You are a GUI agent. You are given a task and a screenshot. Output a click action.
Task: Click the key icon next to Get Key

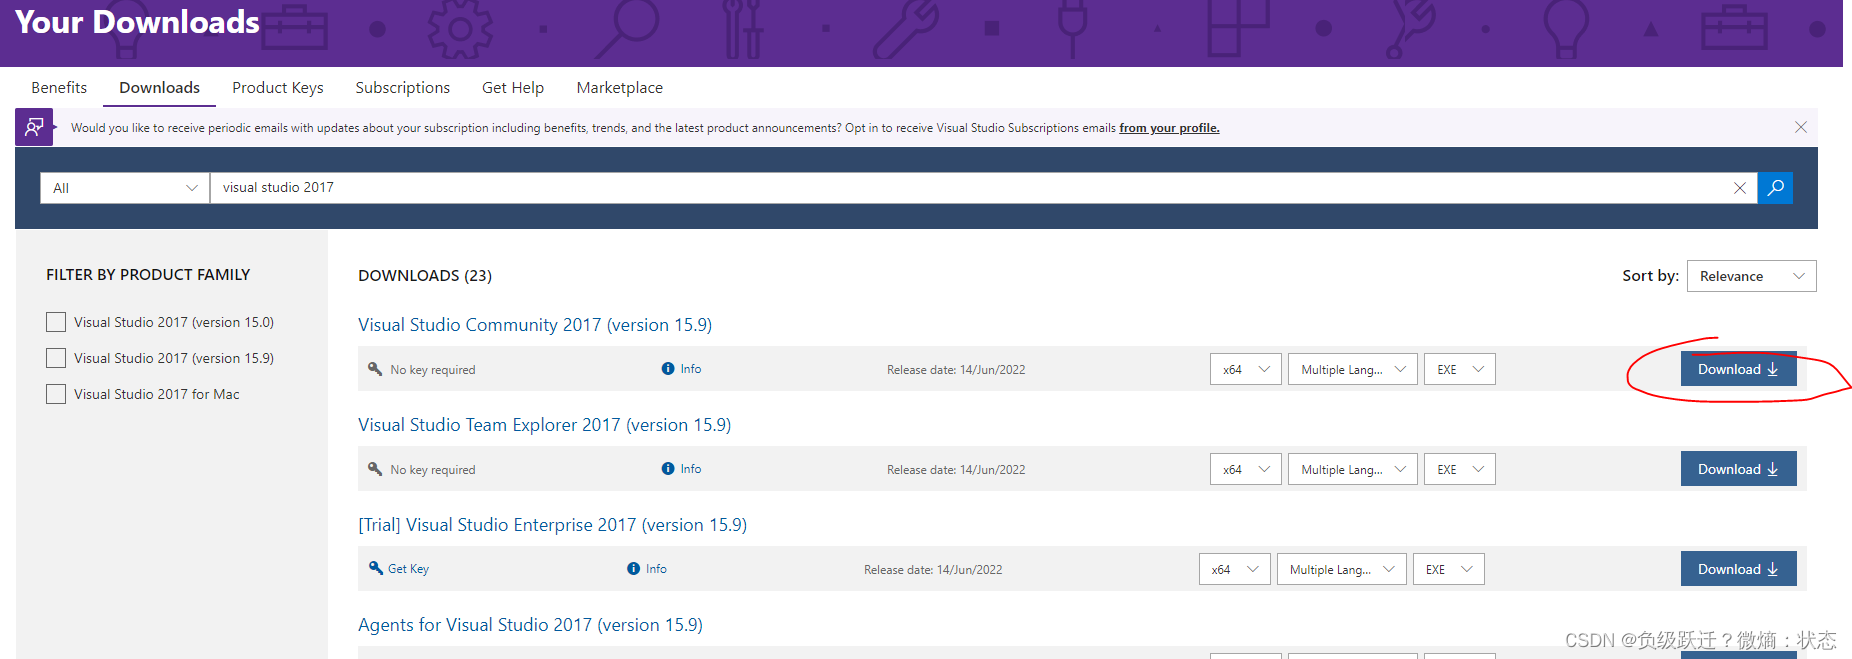pyautogui.click(x=376, y=568)
